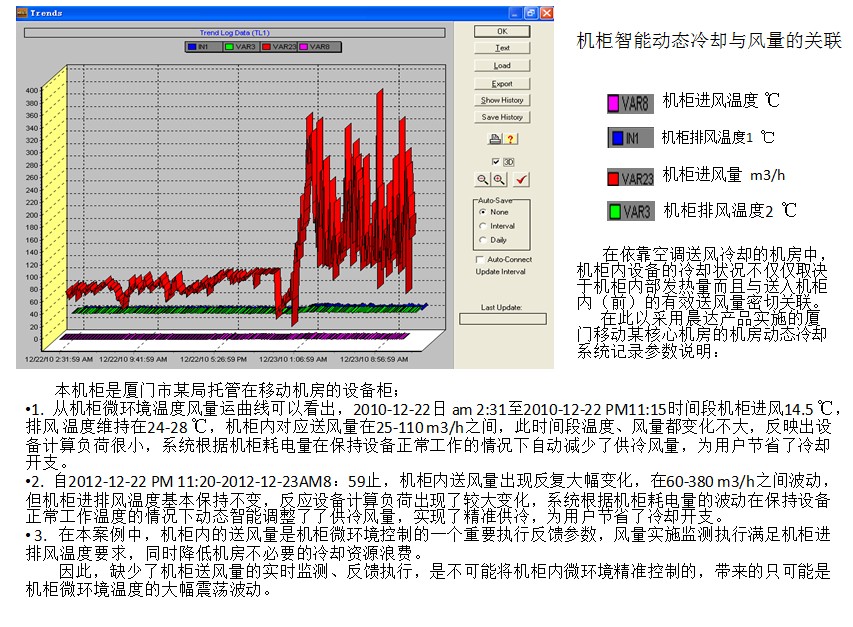Viewport: 853px width, 627px height.
Task: Click the VAR8 legend box beside 机柜进风温度
Action: [630, 103]
